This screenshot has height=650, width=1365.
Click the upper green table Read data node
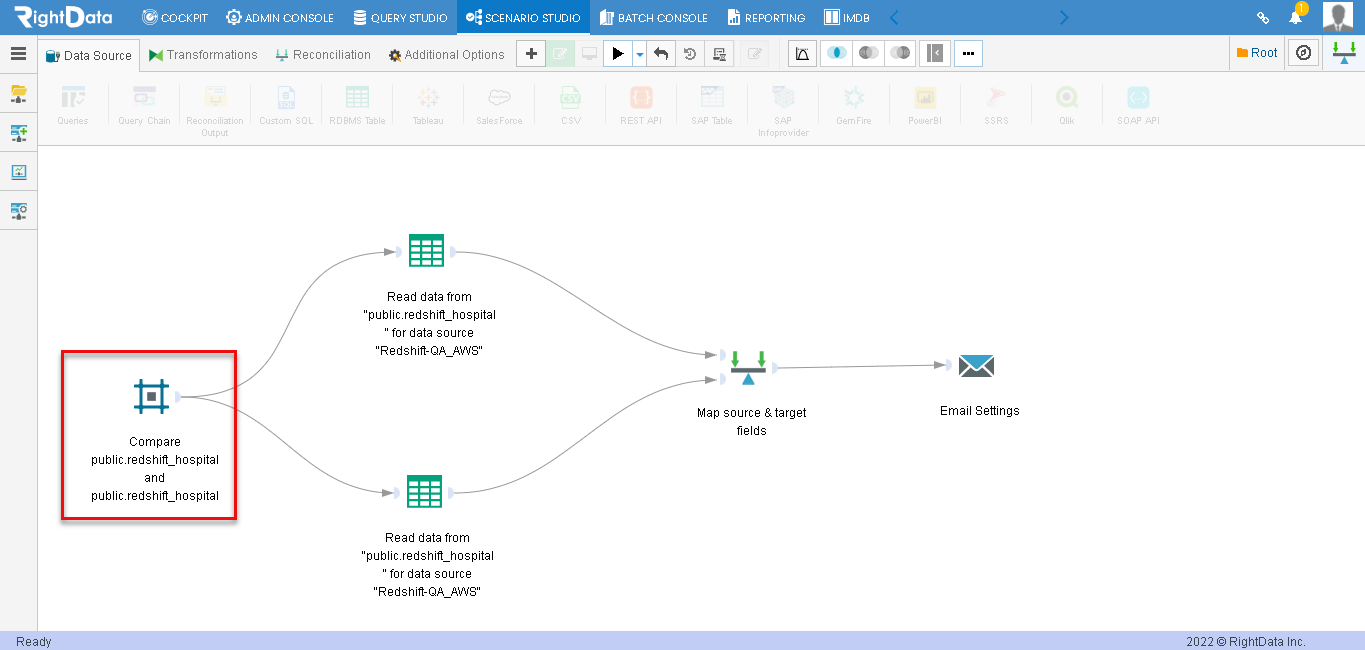[426, 250]
